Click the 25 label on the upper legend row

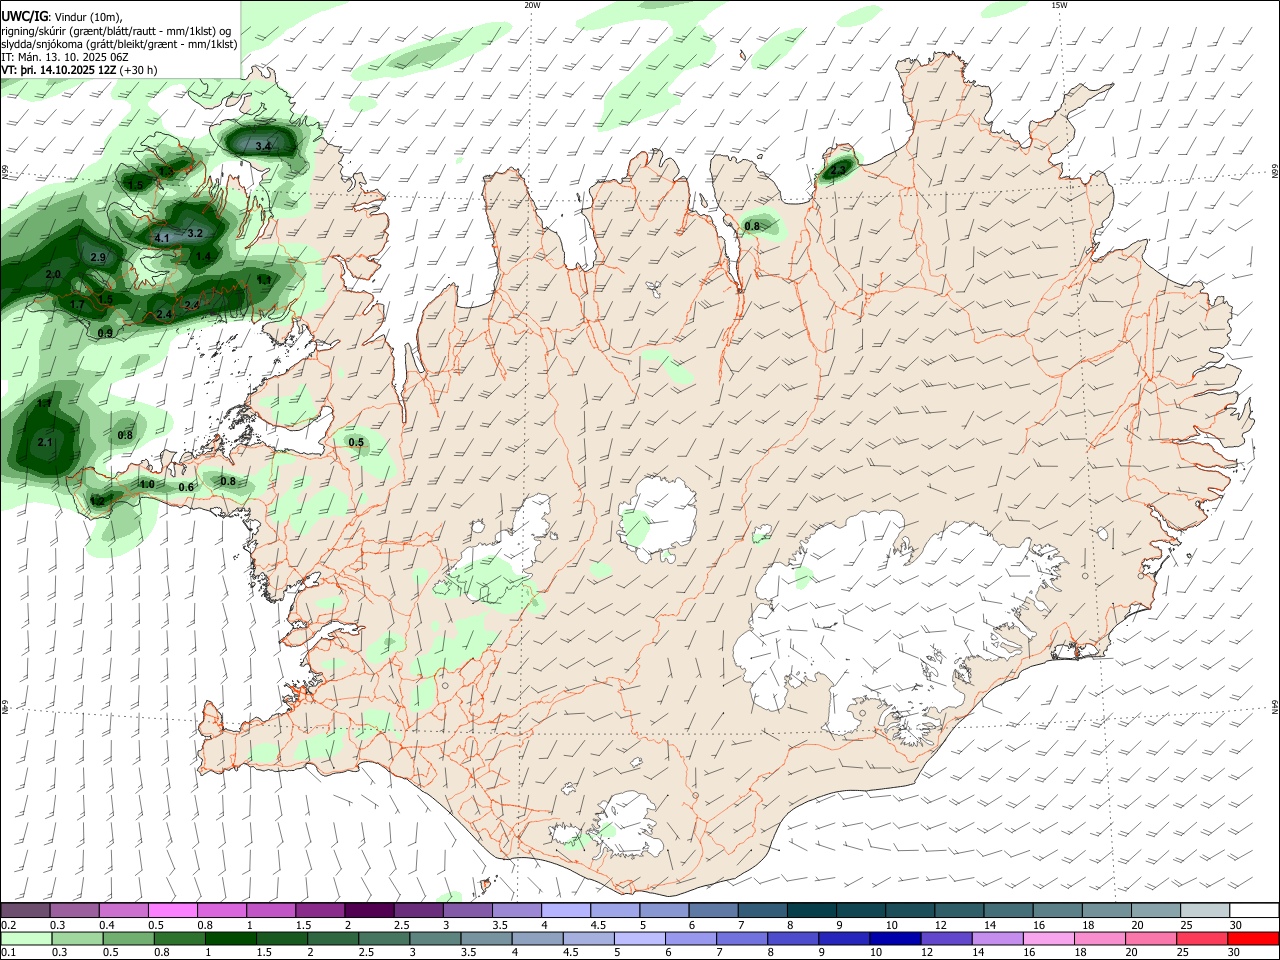[x=1186, y=925]
